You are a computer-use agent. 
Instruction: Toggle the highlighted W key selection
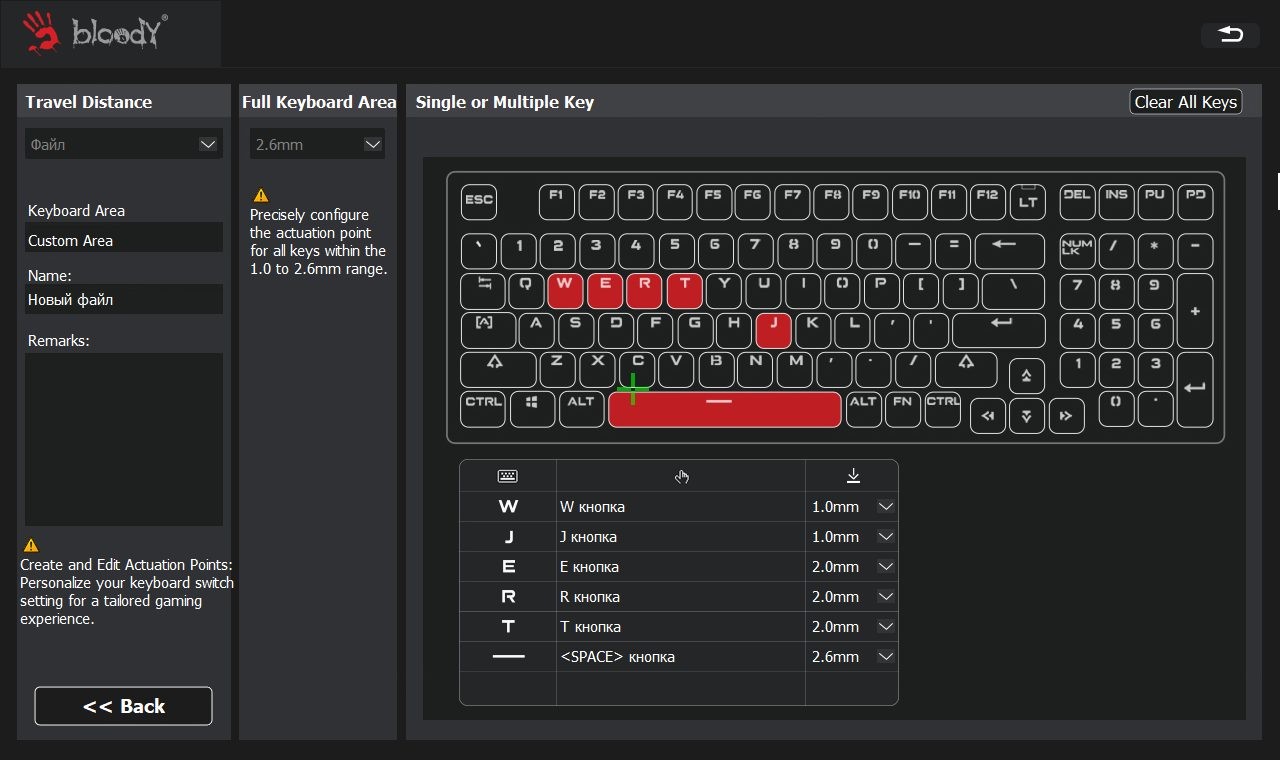pyautogui.click(x=565, y=291)
